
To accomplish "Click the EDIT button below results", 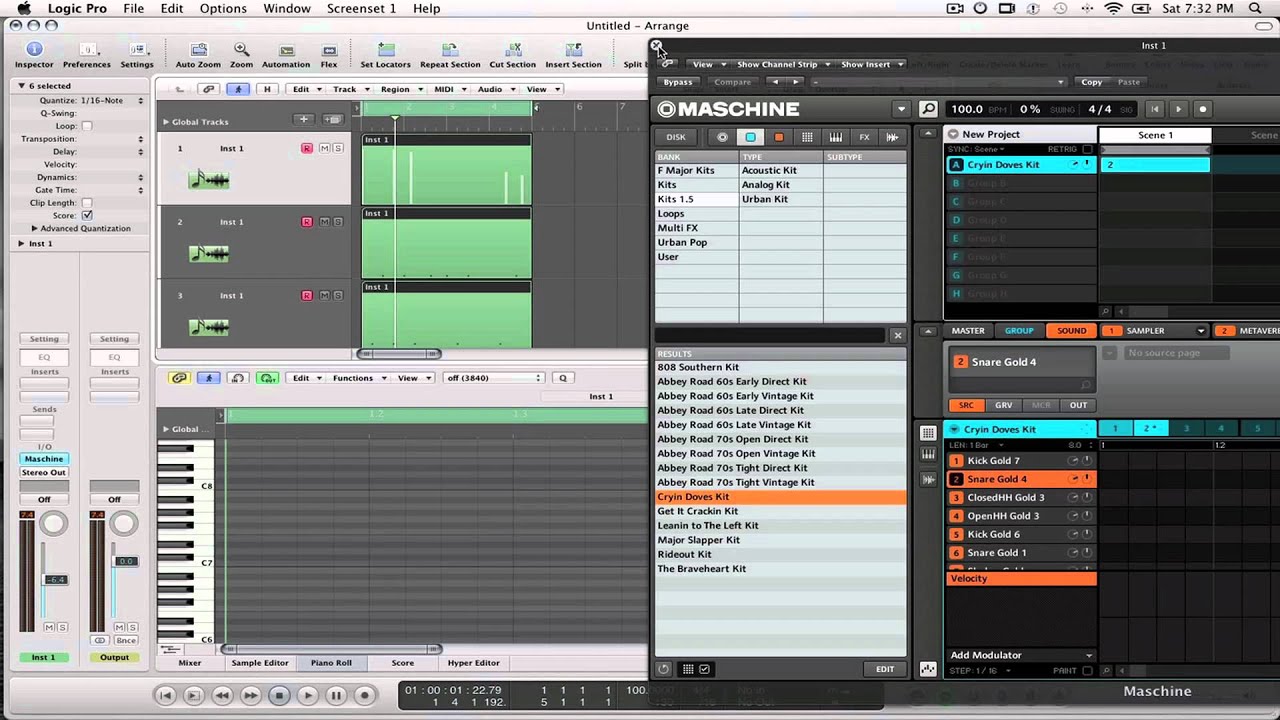I will pyautogui.click(x=885, y=669).
